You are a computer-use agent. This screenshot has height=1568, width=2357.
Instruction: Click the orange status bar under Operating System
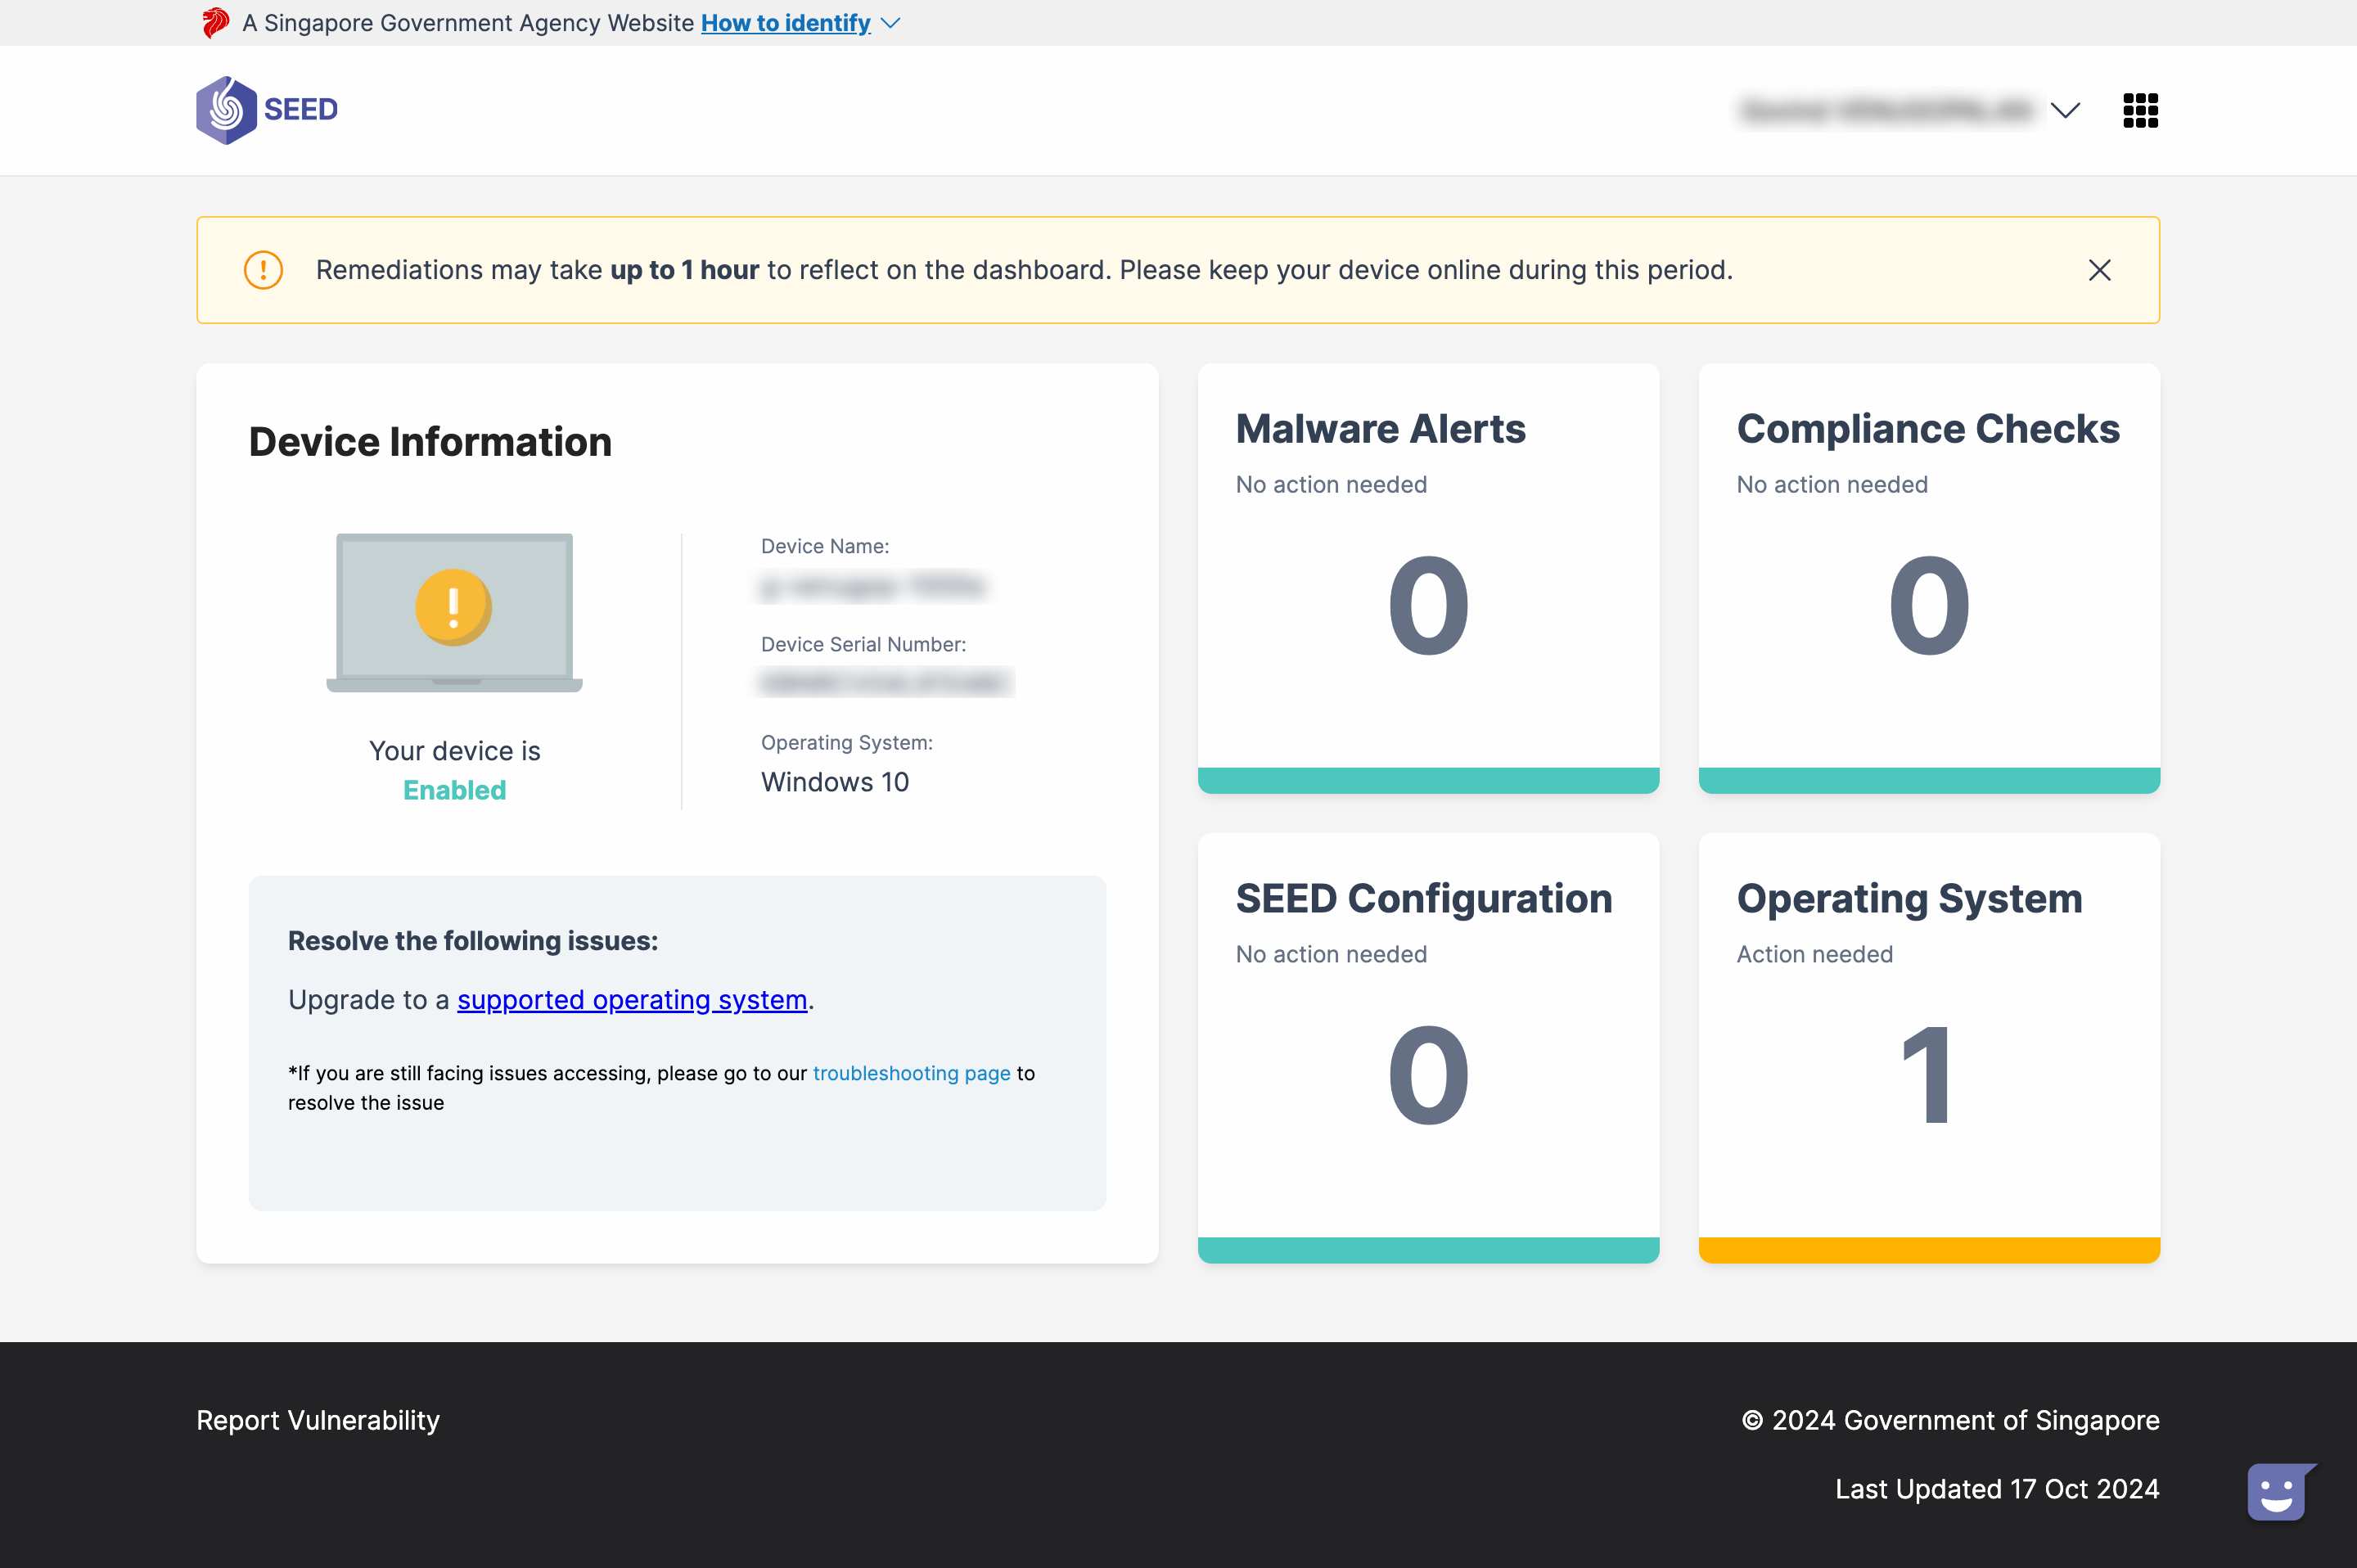click(1928, 1249)
